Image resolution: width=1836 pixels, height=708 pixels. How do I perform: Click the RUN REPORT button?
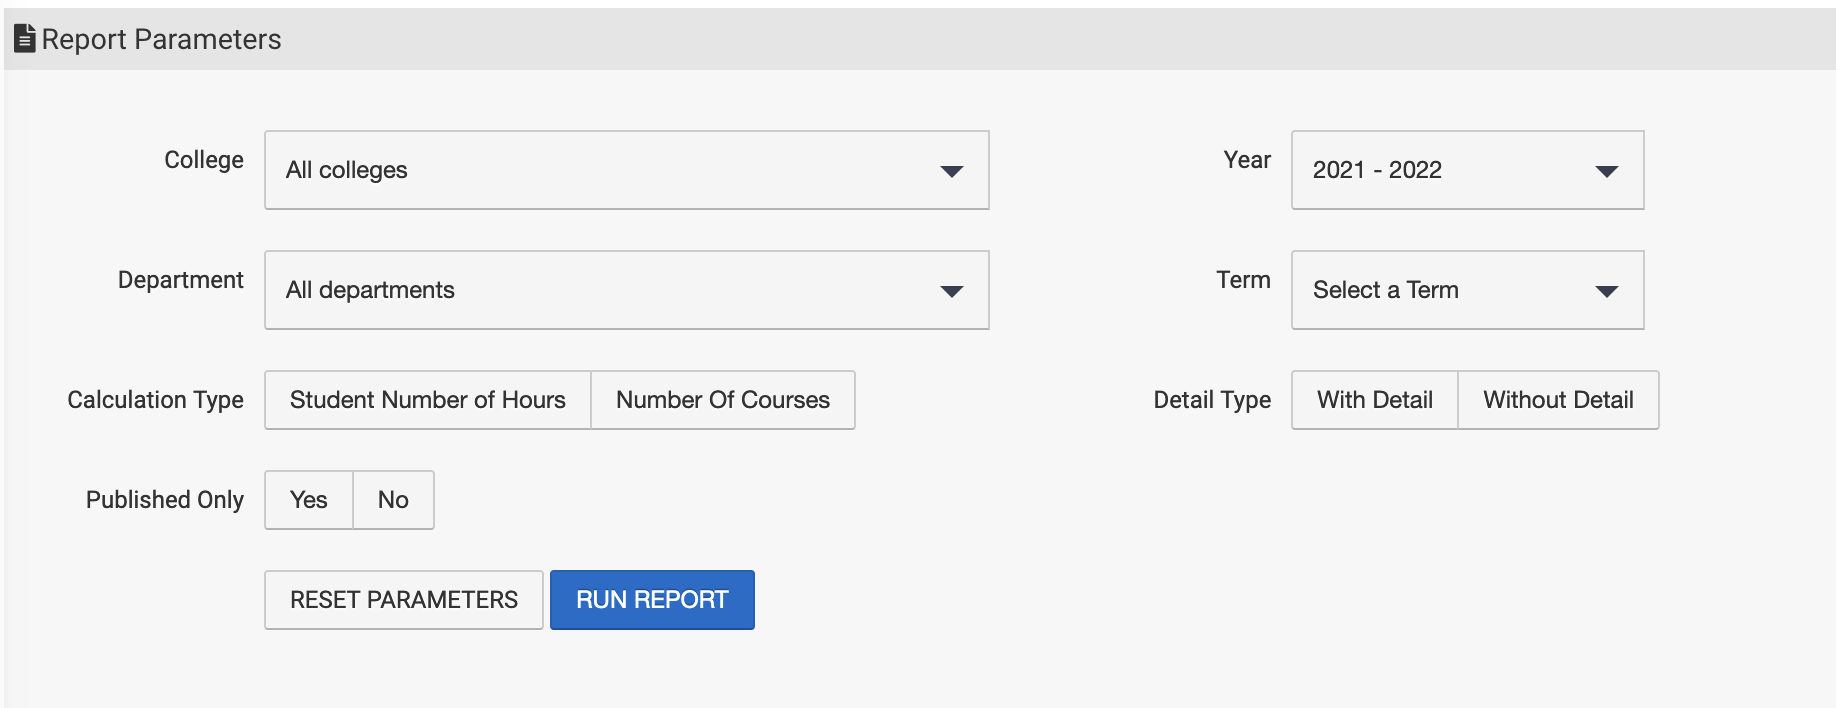pyautogui.click(x=652, y=600)
